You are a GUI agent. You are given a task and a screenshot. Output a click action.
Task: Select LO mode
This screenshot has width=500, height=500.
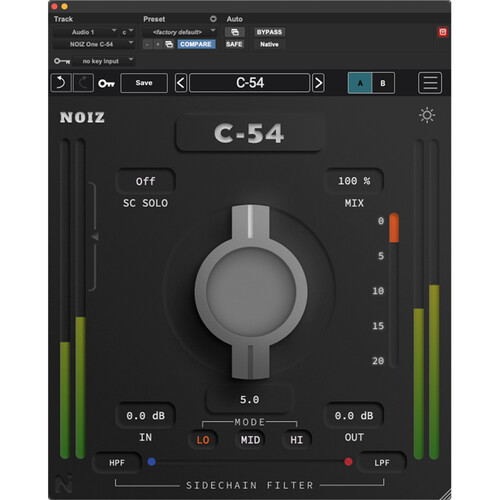tap(203, 440)
